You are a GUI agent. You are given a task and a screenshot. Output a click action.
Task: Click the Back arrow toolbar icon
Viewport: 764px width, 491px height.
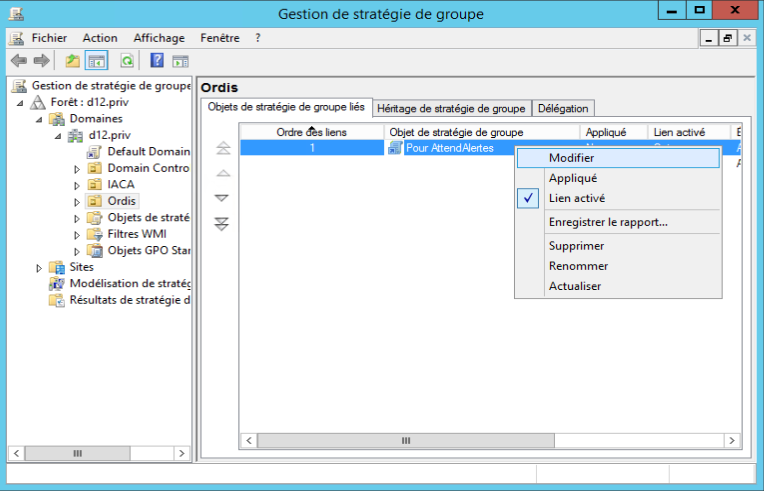[18, 61]
